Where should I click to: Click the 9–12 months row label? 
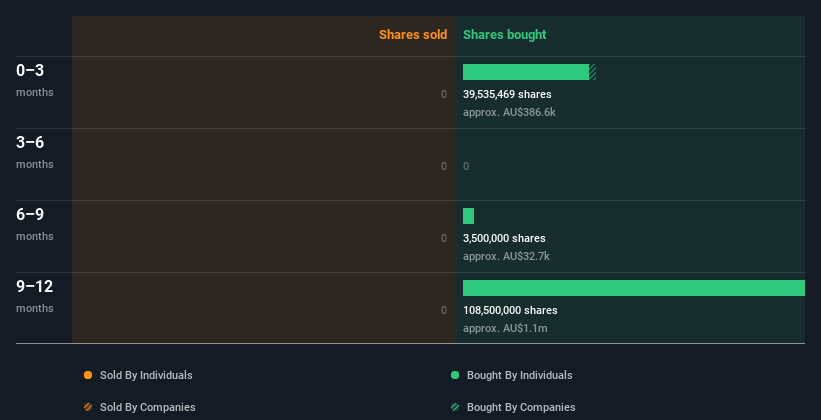[35, 296]
